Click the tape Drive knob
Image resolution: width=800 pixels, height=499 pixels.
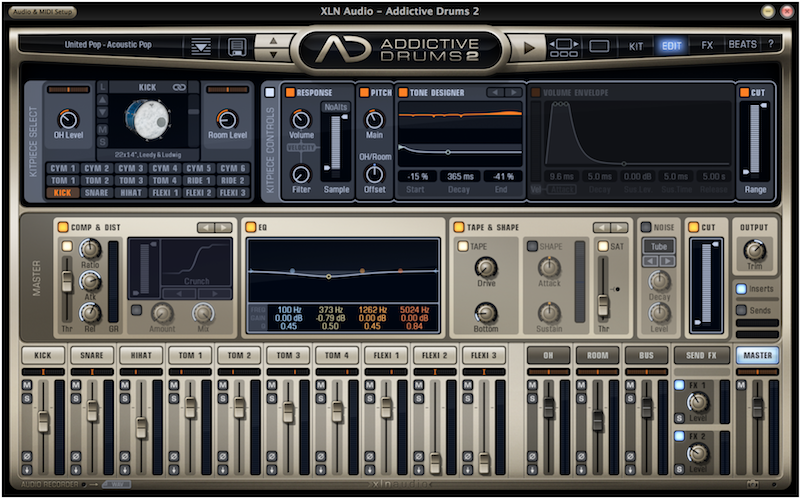click(x=486, y=268)
